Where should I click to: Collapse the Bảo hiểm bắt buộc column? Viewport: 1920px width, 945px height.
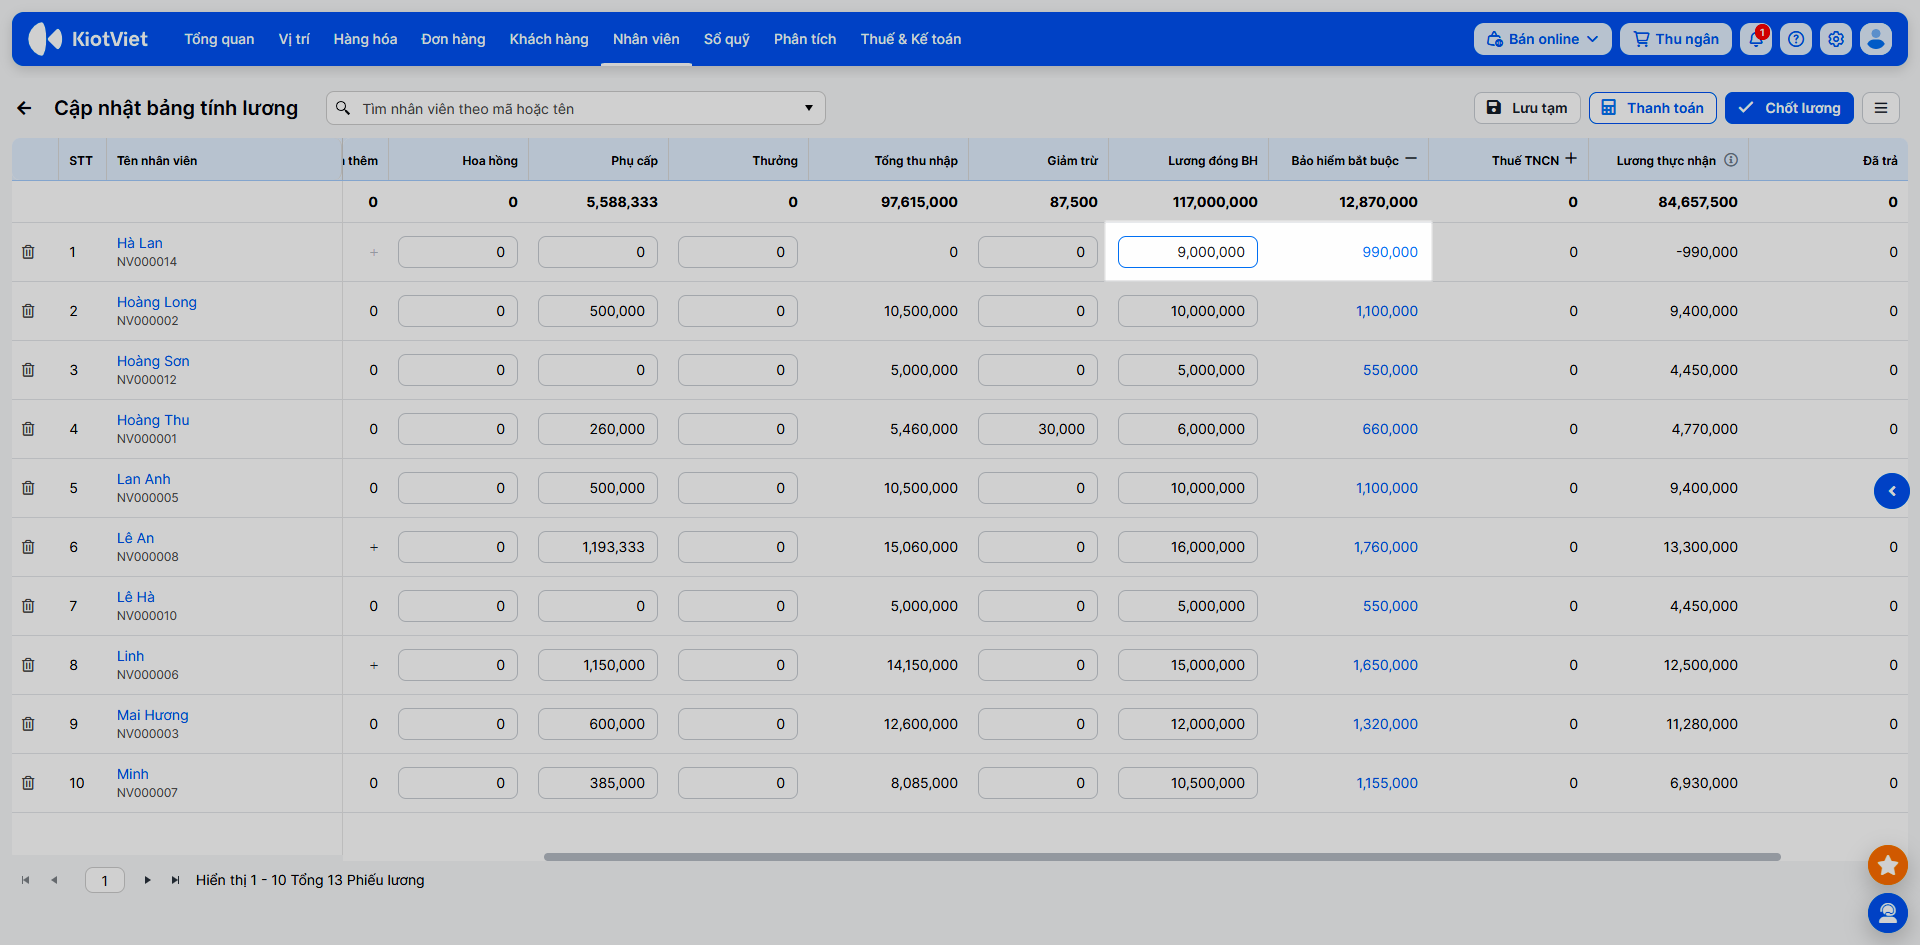pos(1411,159)
